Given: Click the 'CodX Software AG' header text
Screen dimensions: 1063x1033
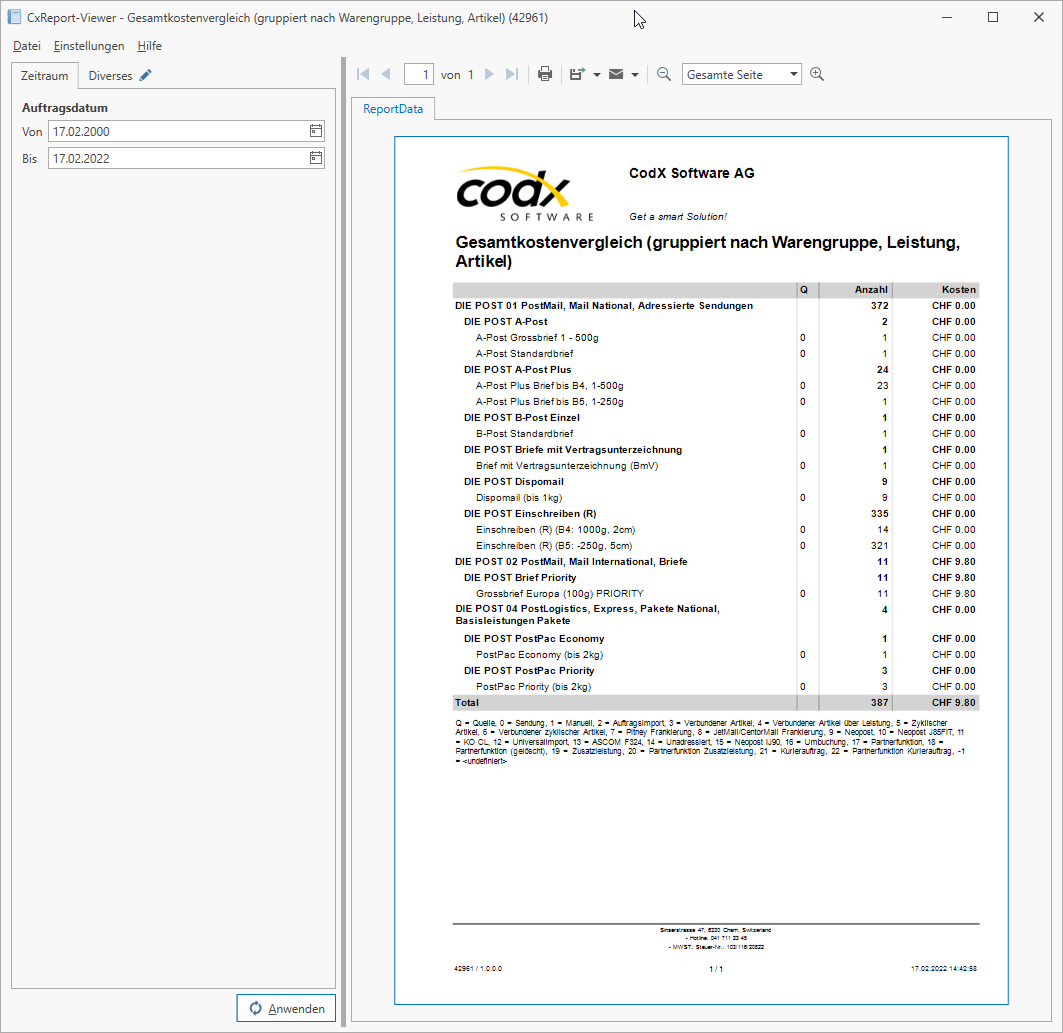Looking at the screenshot, I should click(691, 173).
